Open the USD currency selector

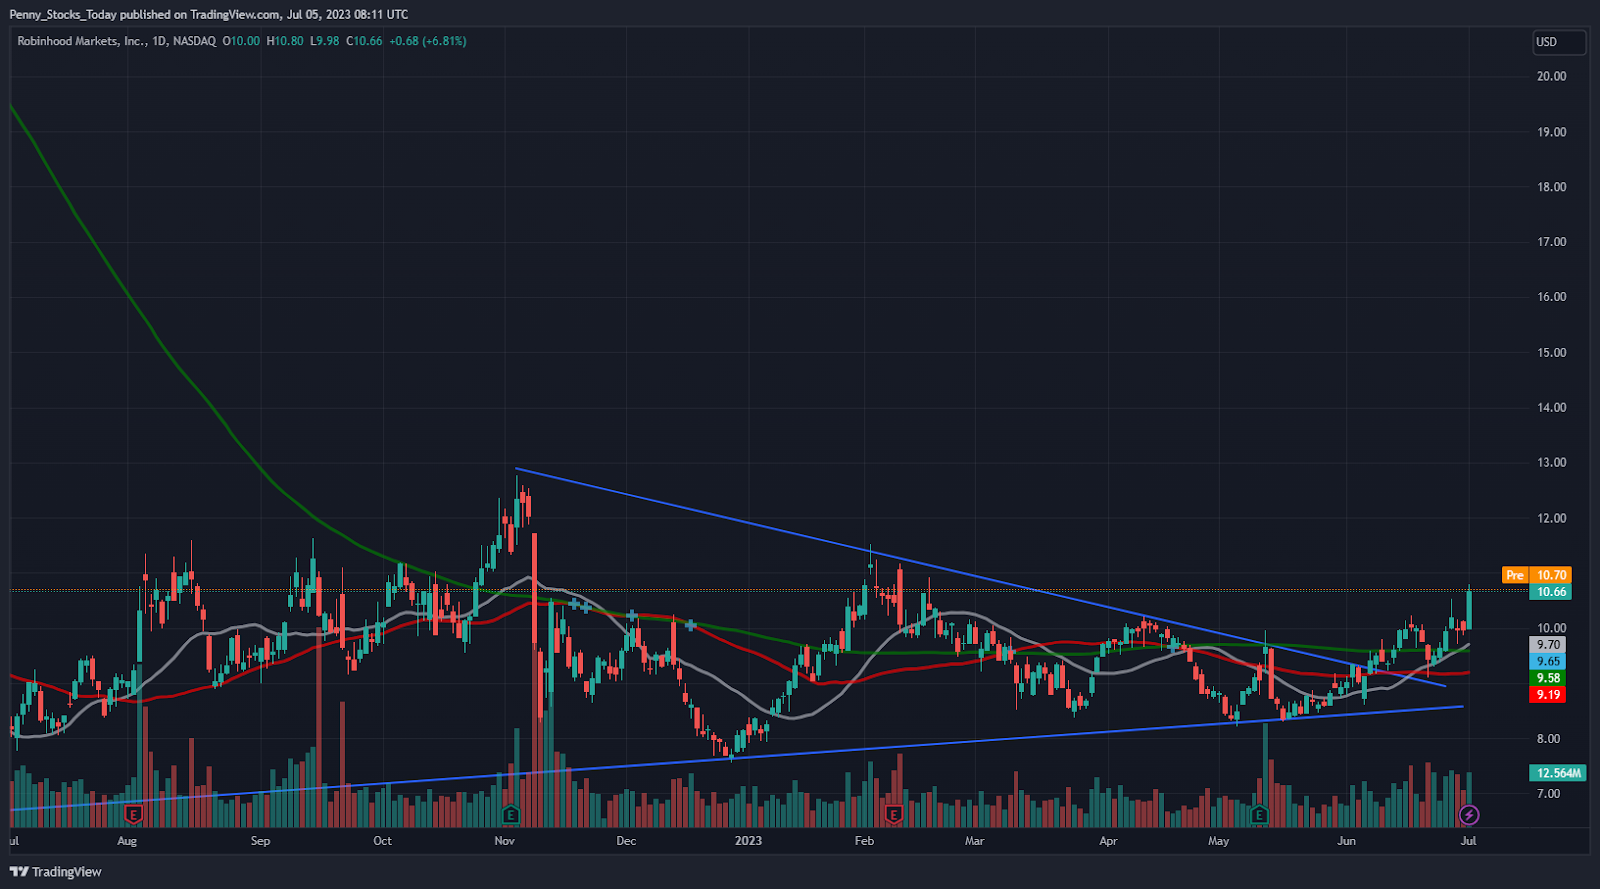pos(1560,42)
